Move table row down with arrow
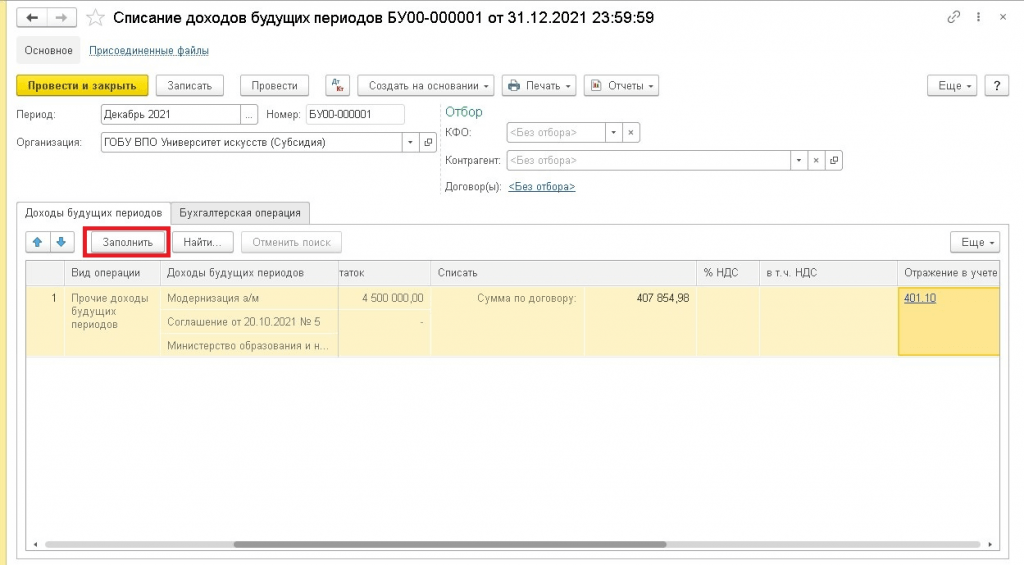The height and width of the screenshot is (565, 1024). [61, 242]
